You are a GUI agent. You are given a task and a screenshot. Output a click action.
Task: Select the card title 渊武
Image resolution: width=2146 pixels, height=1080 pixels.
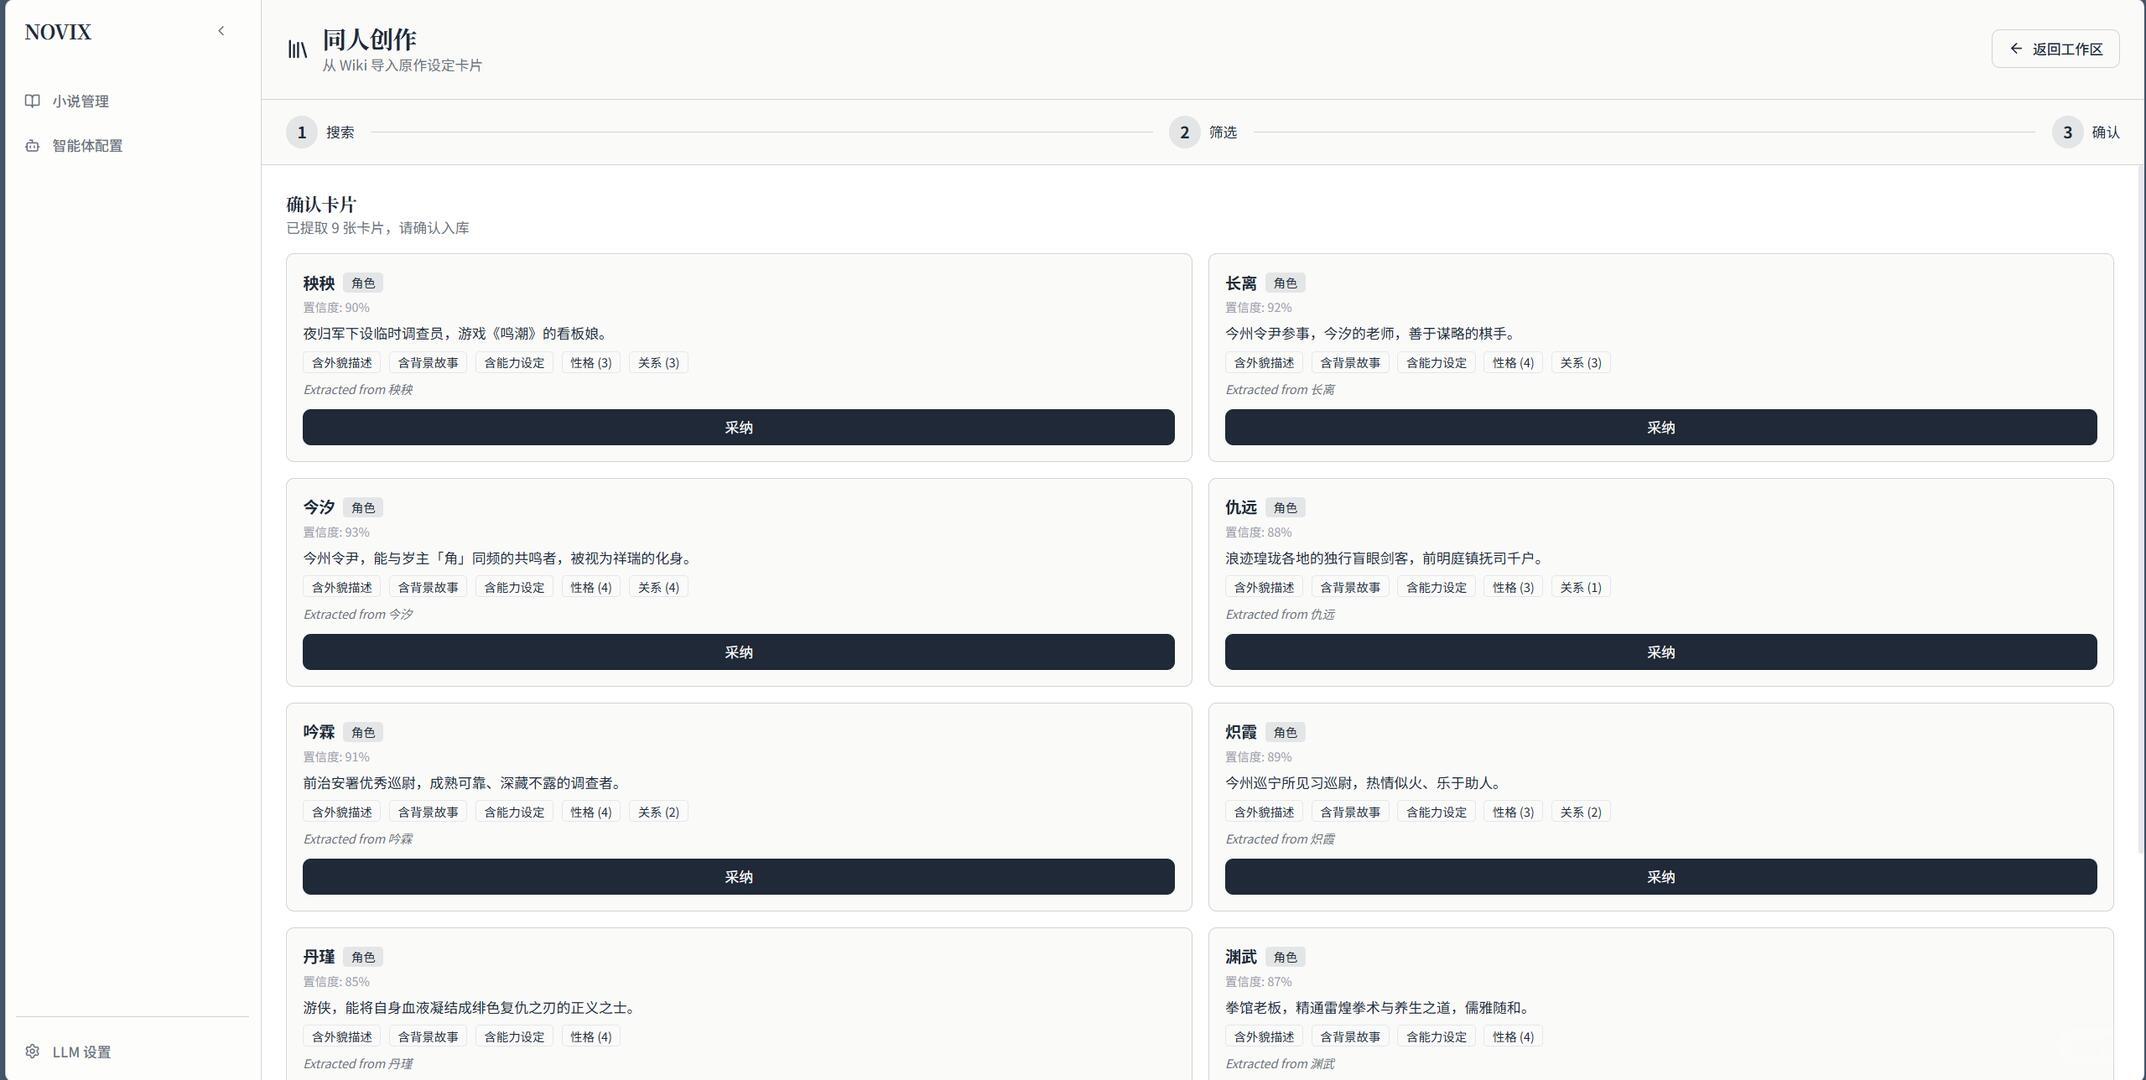point(1241,957)
